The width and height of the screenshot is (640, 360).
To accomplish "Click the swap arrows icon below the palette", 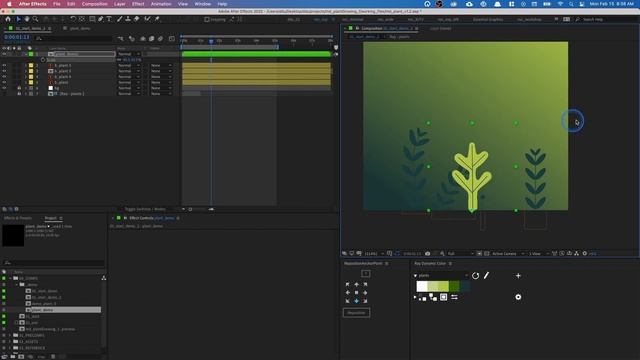I will (x=454, y=297).
